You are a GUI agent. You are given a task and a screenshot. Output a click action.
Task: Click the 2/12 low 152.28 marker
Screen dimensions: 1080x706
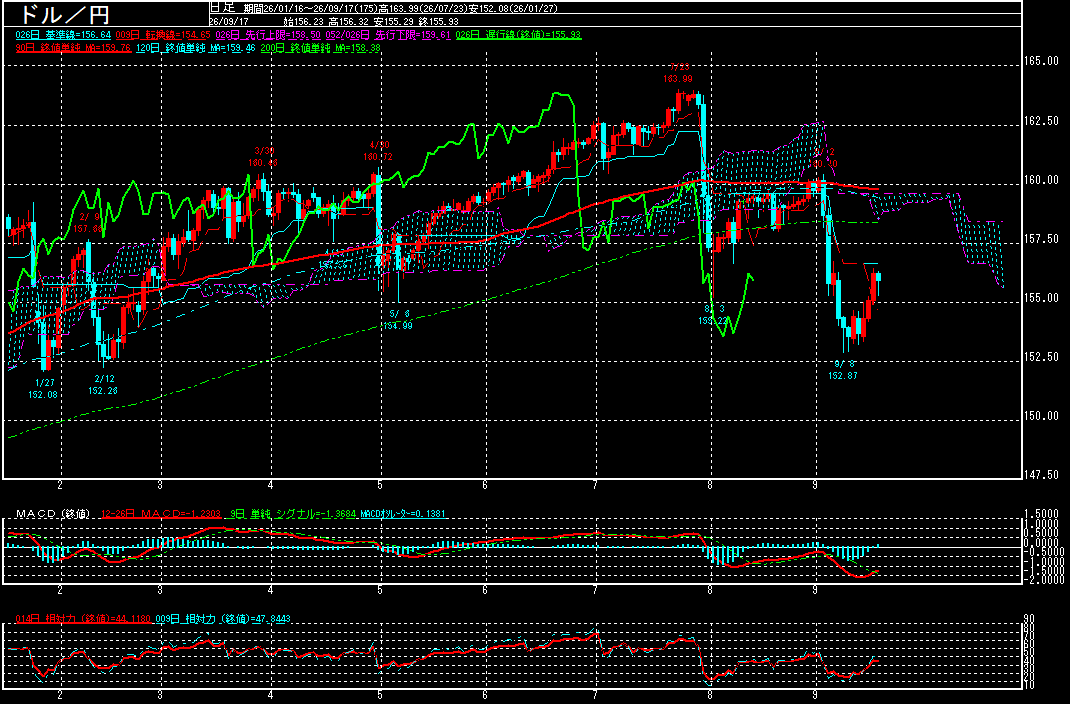tap(103, 384)
